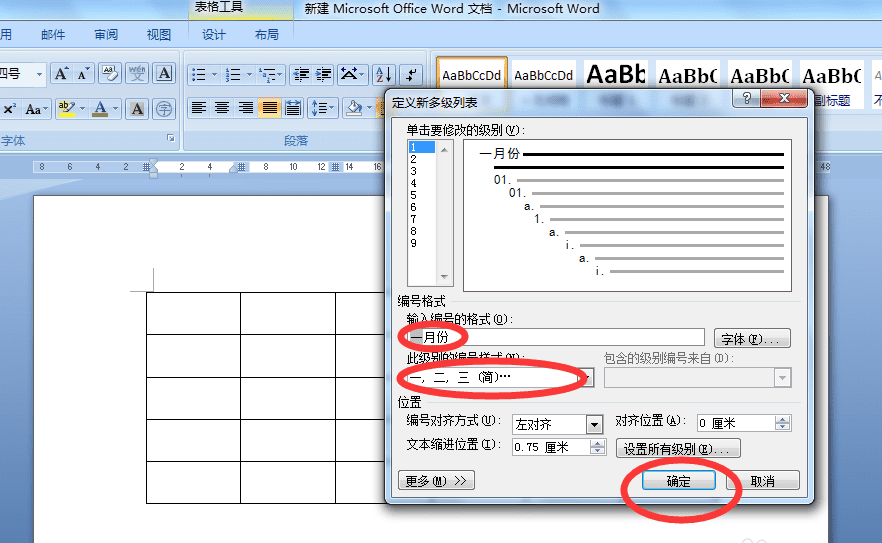882x543 pixels.
Task: Expand options with 更多(M) >> button
Action: (x=436, y=481)
